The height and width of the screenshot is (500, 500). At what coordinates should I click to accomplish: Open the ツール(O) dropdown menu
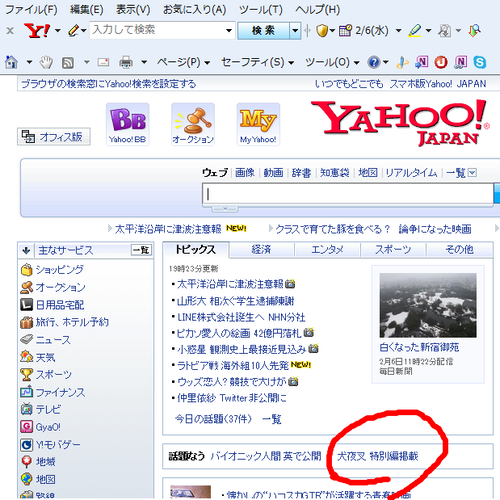coord(332,62)
